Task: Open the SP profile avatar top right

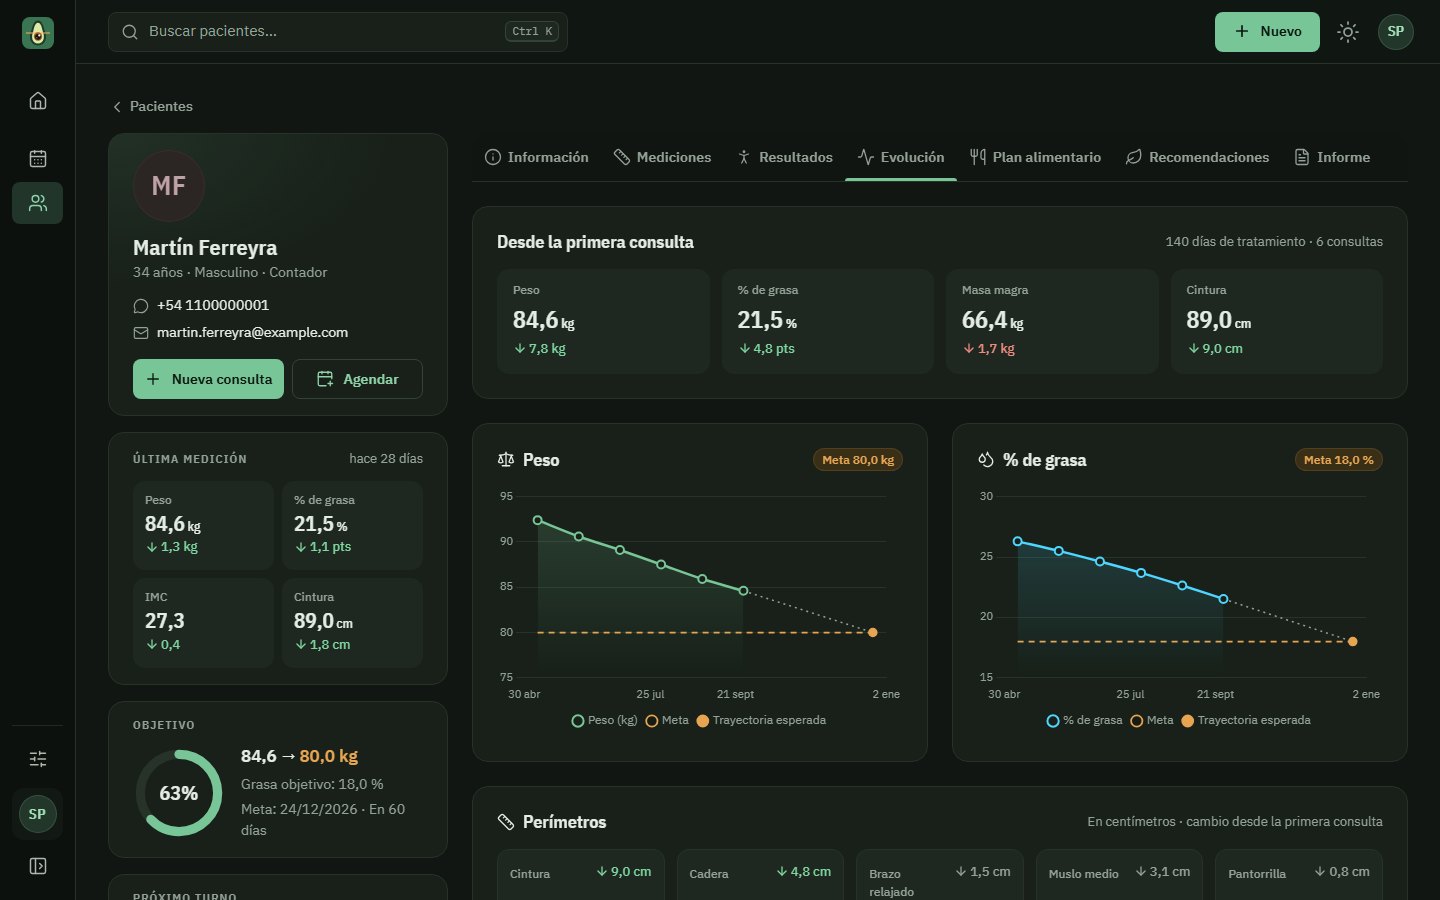Action: 1396,32
